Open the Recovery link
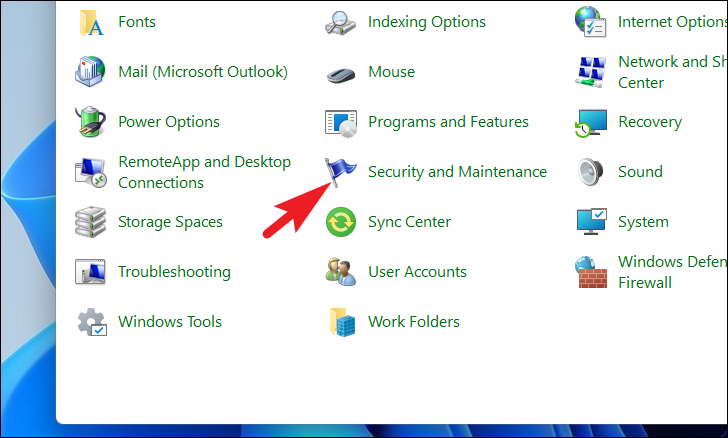Viewport: 728px width, 438px height. tap(650, 122)
